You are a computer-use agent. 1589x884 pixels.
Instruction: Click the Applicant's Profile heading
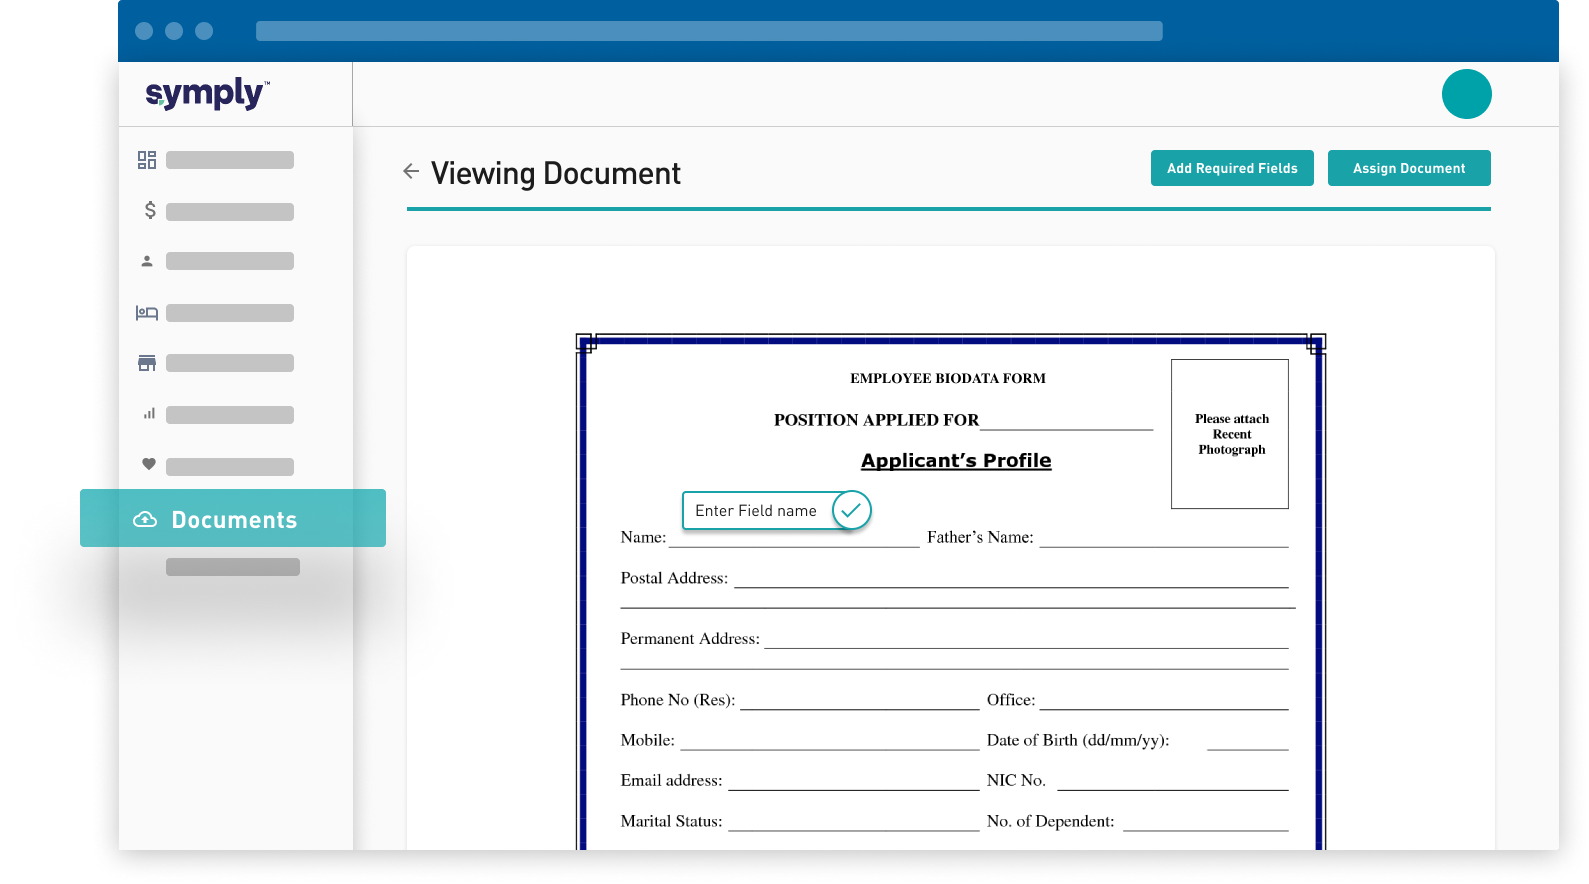pyautogui.click(x=956, y=460)
